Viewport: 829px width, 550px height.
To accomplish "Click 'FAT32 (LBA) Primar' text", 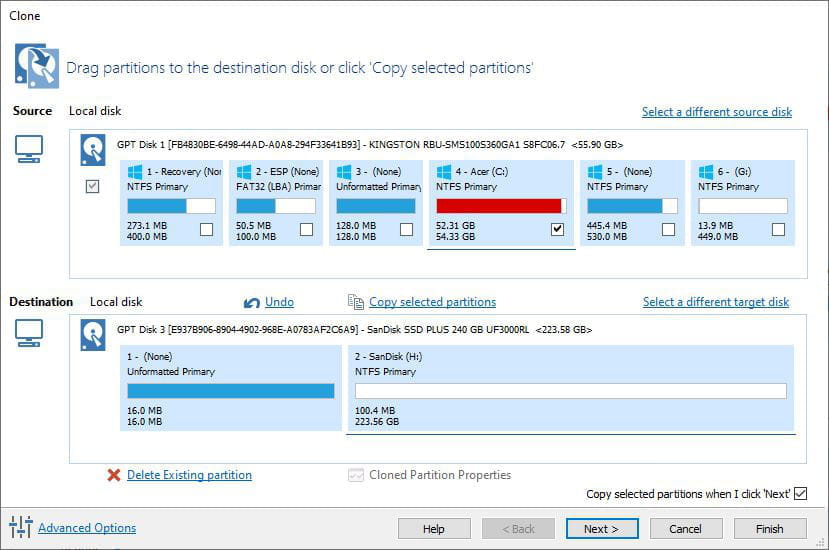I will (279, 187).
